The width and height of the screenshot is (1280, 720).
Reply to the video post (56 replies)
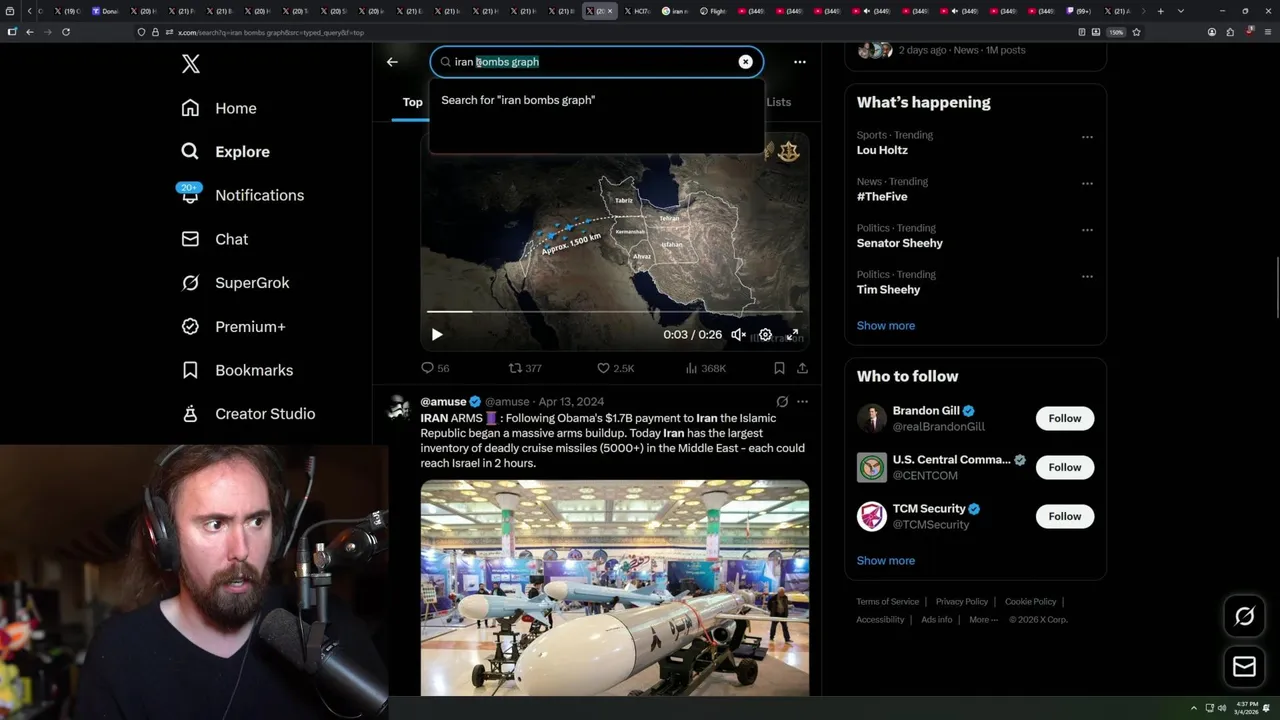[x=435, y=368]
